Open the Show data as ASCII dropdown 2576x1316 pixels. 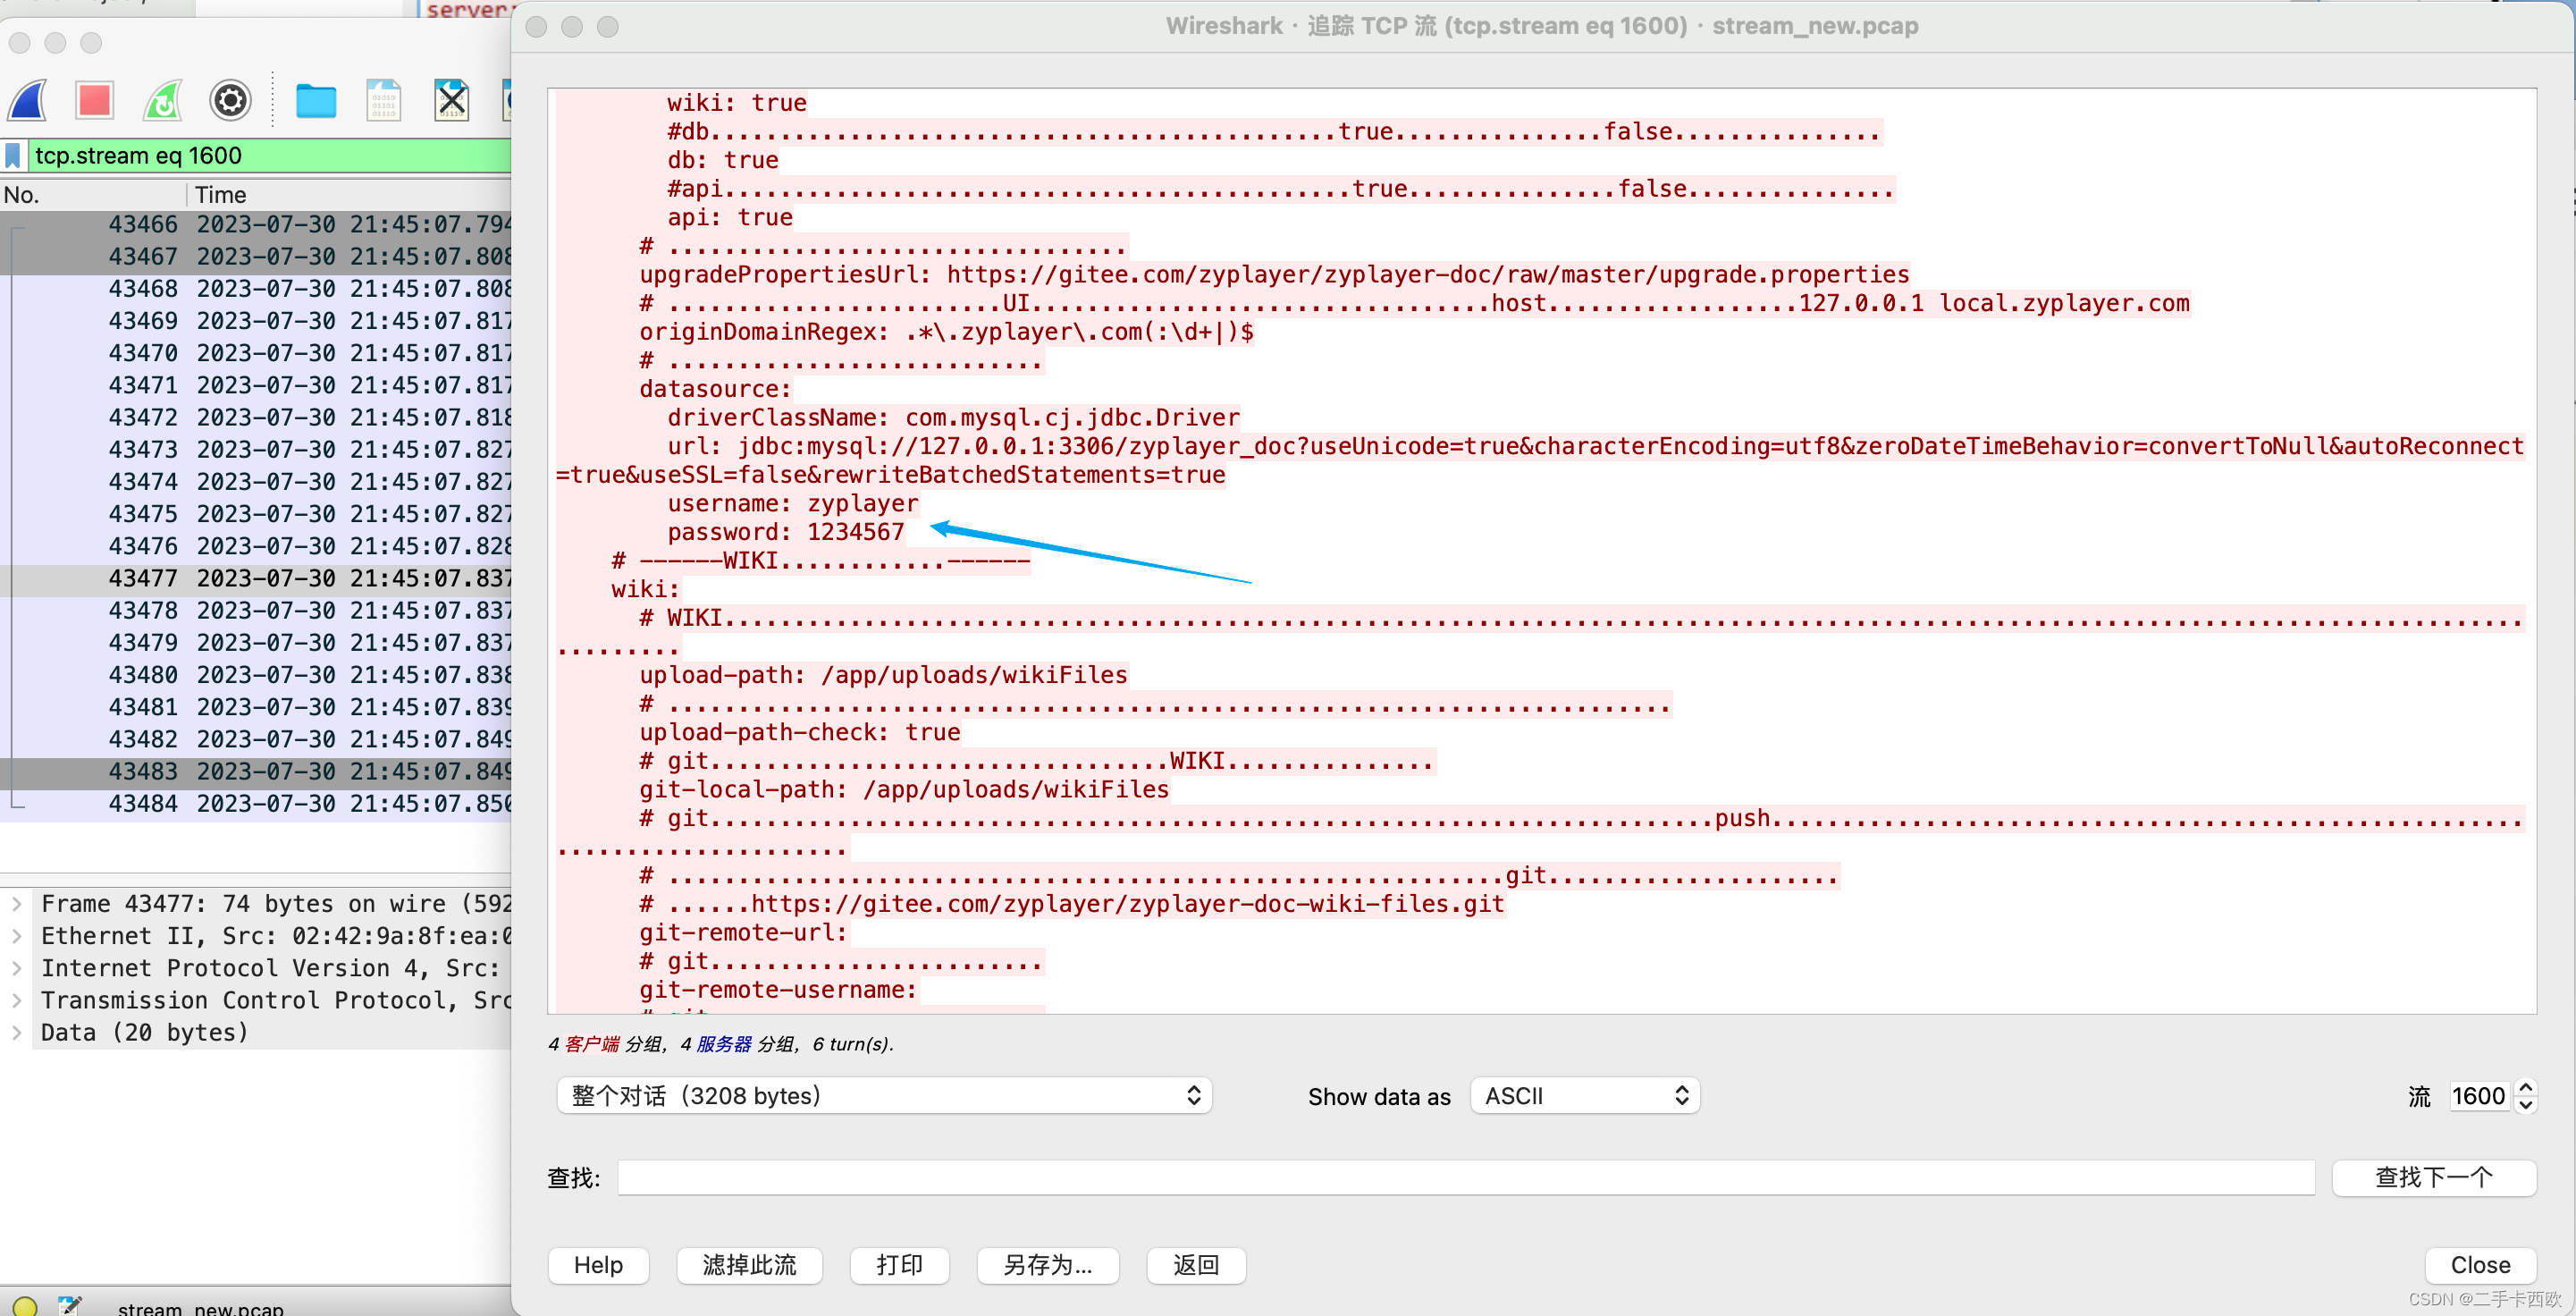(1585, 1096)
